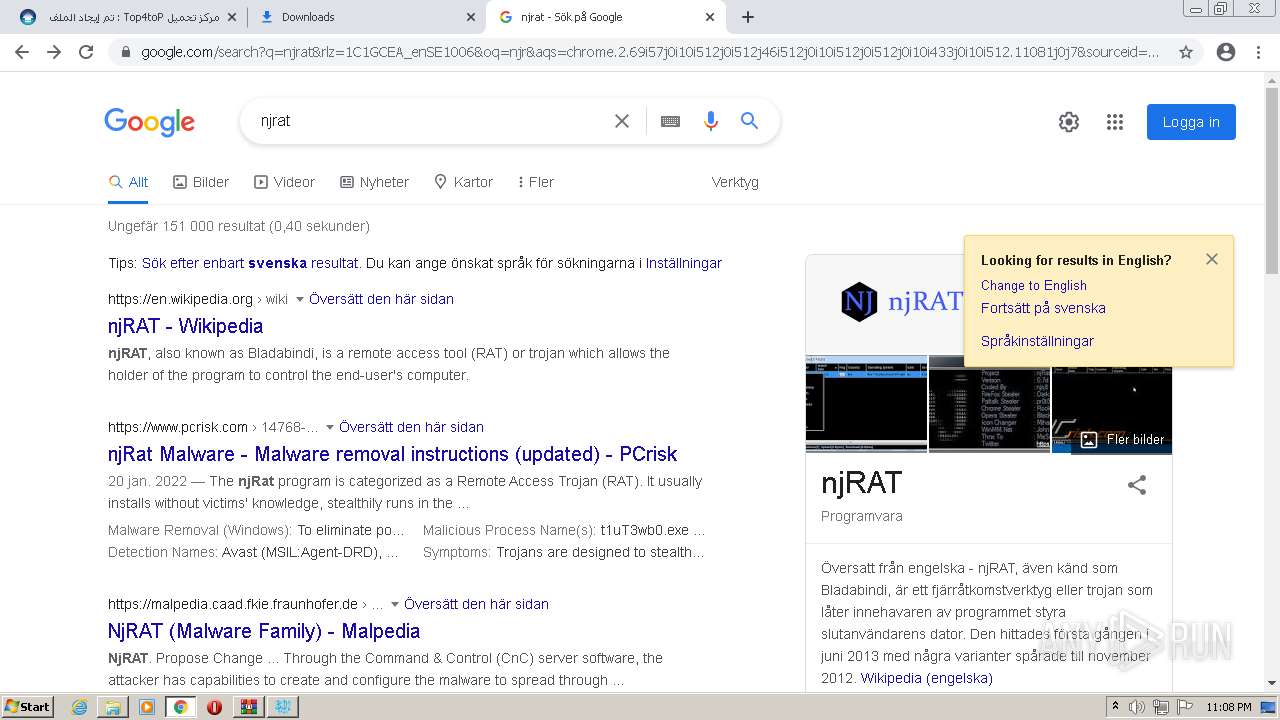1280x720 pixels.
Task: Open NjRAT Malpedia result
Action: tap(264, 631)
